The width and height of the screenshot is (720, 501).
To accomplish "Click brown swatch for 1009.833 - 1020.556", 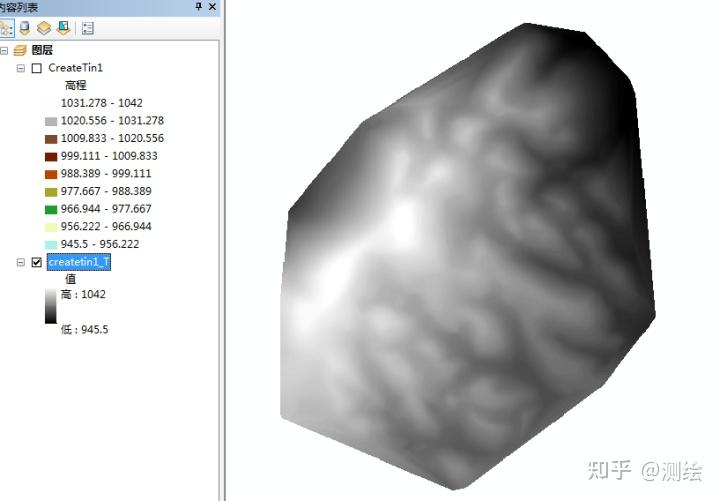I will tap(51, 139).
